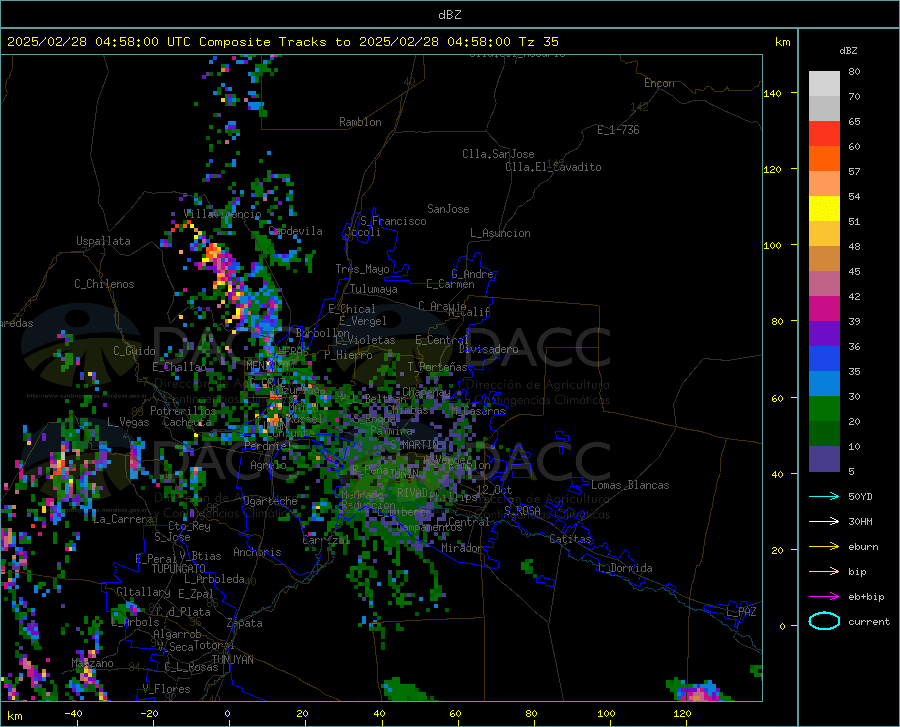Click the 'Capdevila' map label
Viewport: 900px width, 727px height.
(295, 231)
